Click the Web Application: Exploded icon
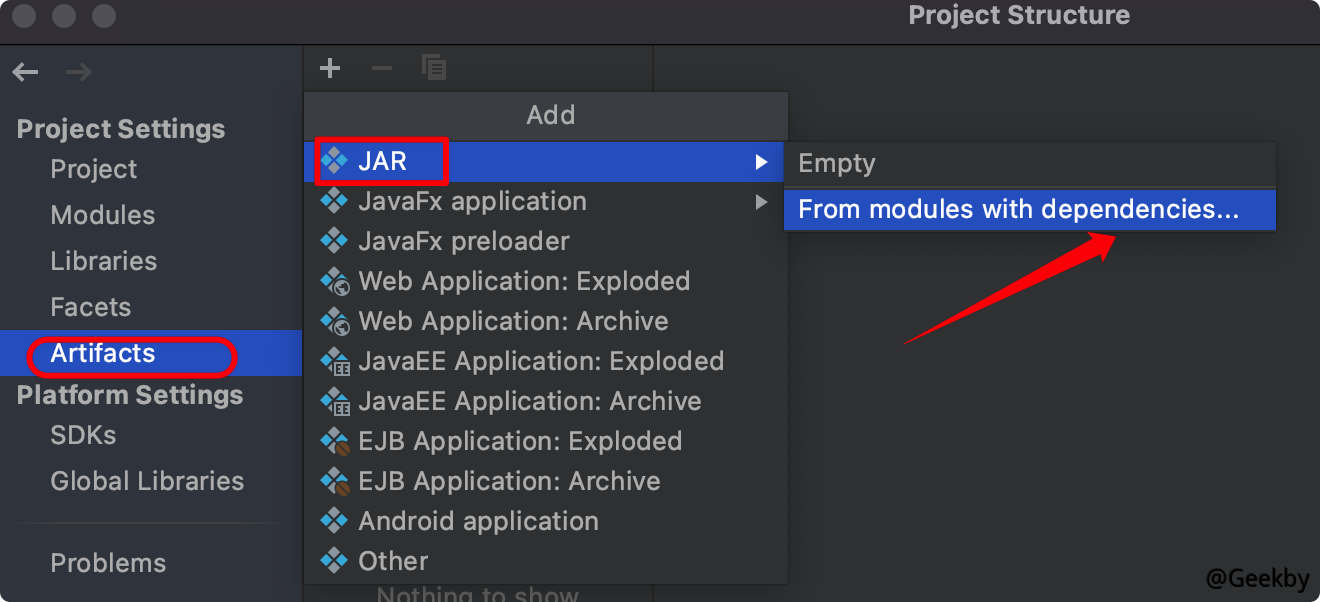 pos(334,281)
